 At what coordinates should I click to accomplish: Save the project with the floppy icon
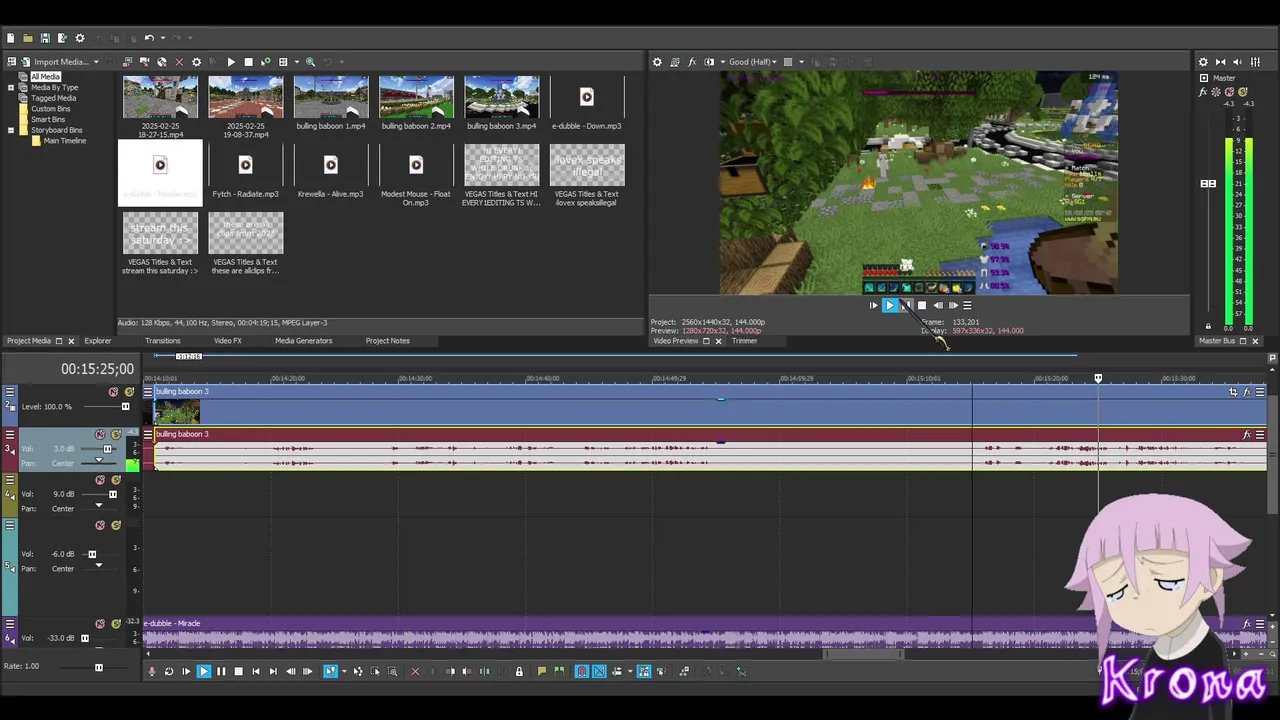pyautogui.click(x=45, y=38)
